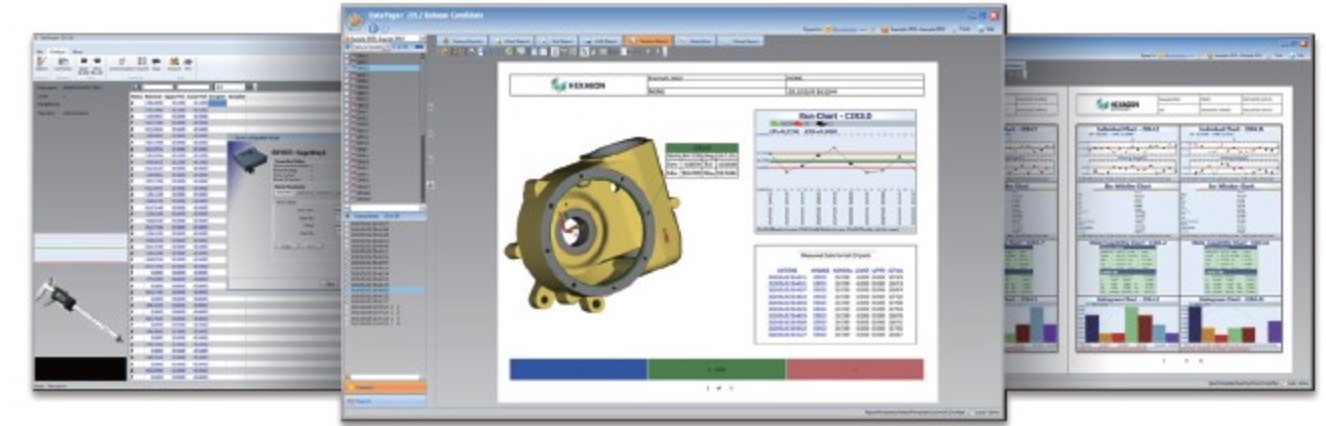Click the Run Chart C353.D graph

tap(834, 171)
